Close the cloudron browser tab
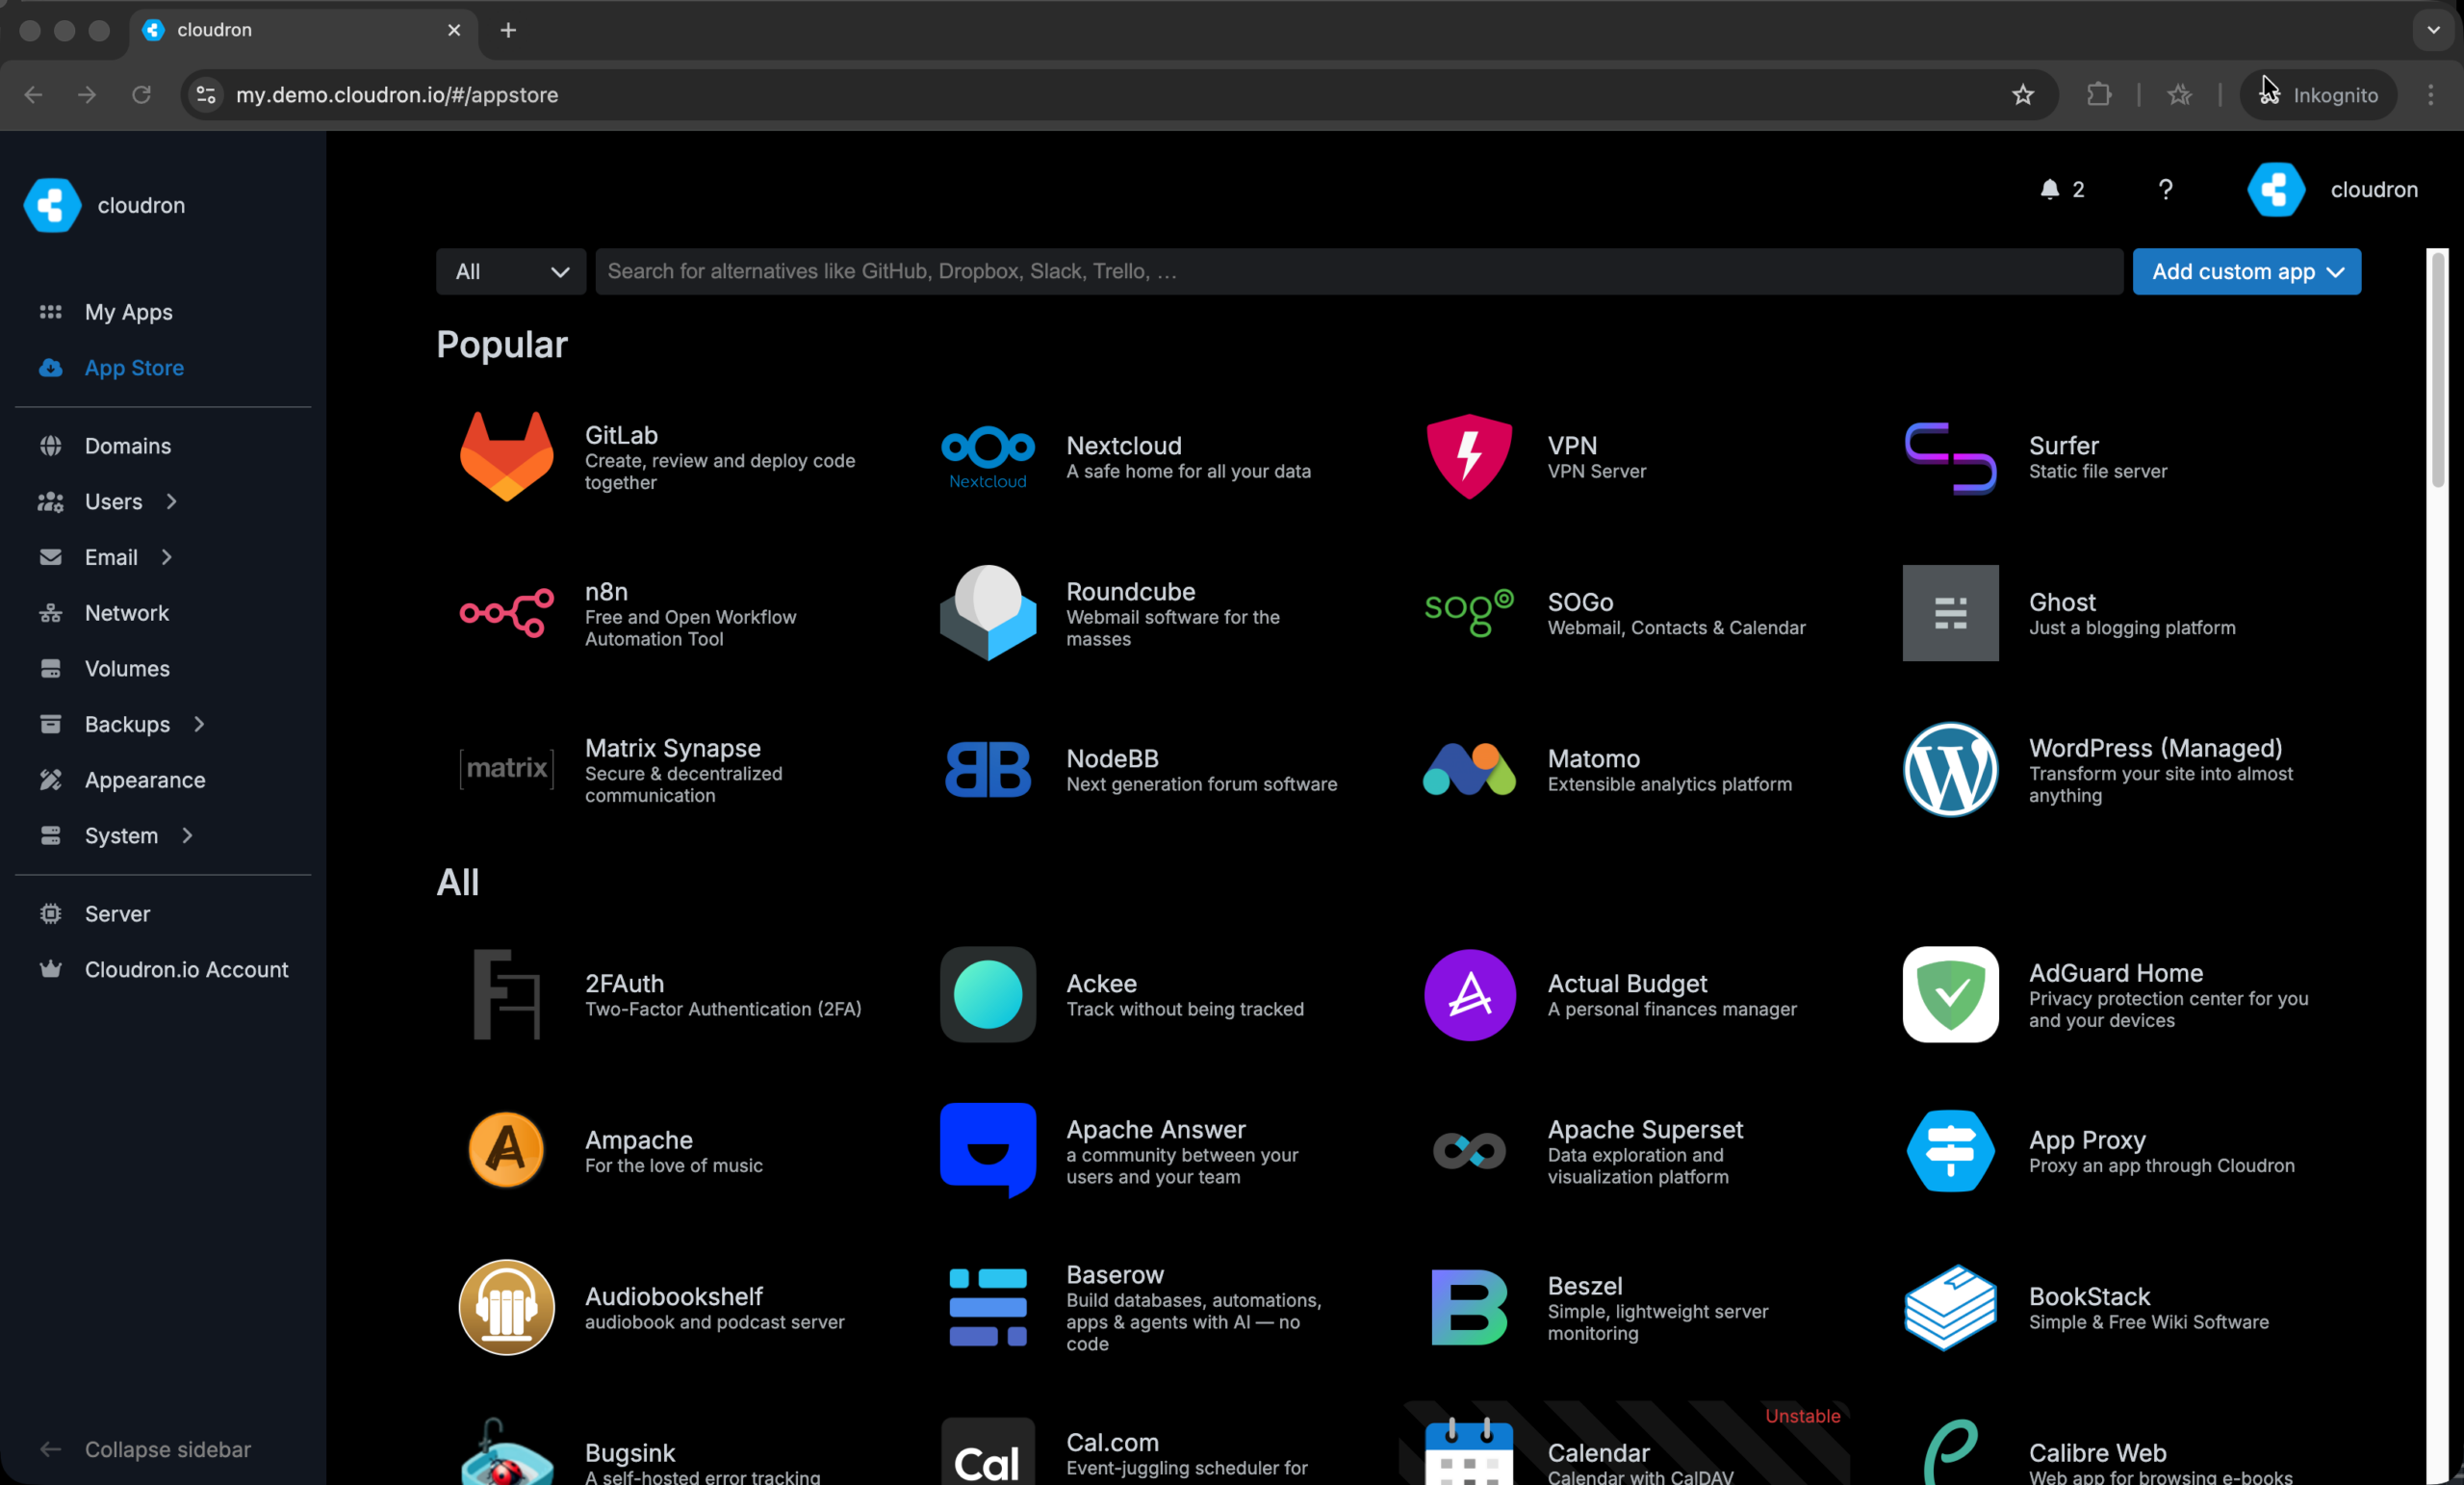 454,30
